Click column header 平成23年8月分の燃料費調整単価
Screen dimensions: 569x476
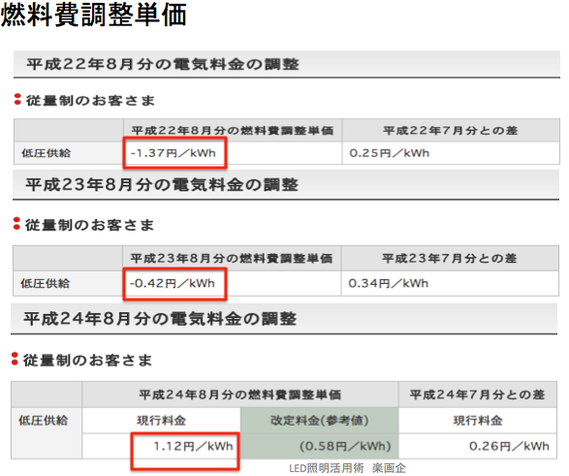(x=232, y=258)
